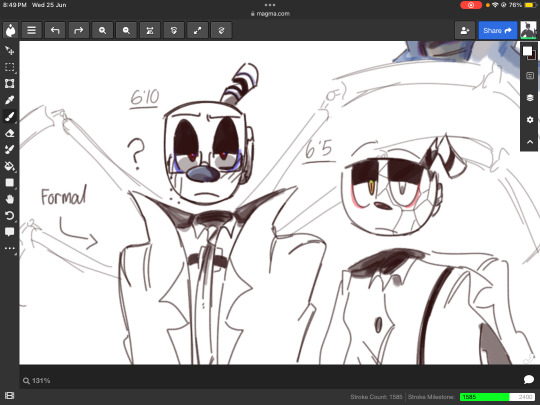This screenshot has width=540, height=405.
Task: Click the 131% zoom level indicator
Action: point(37,381)
